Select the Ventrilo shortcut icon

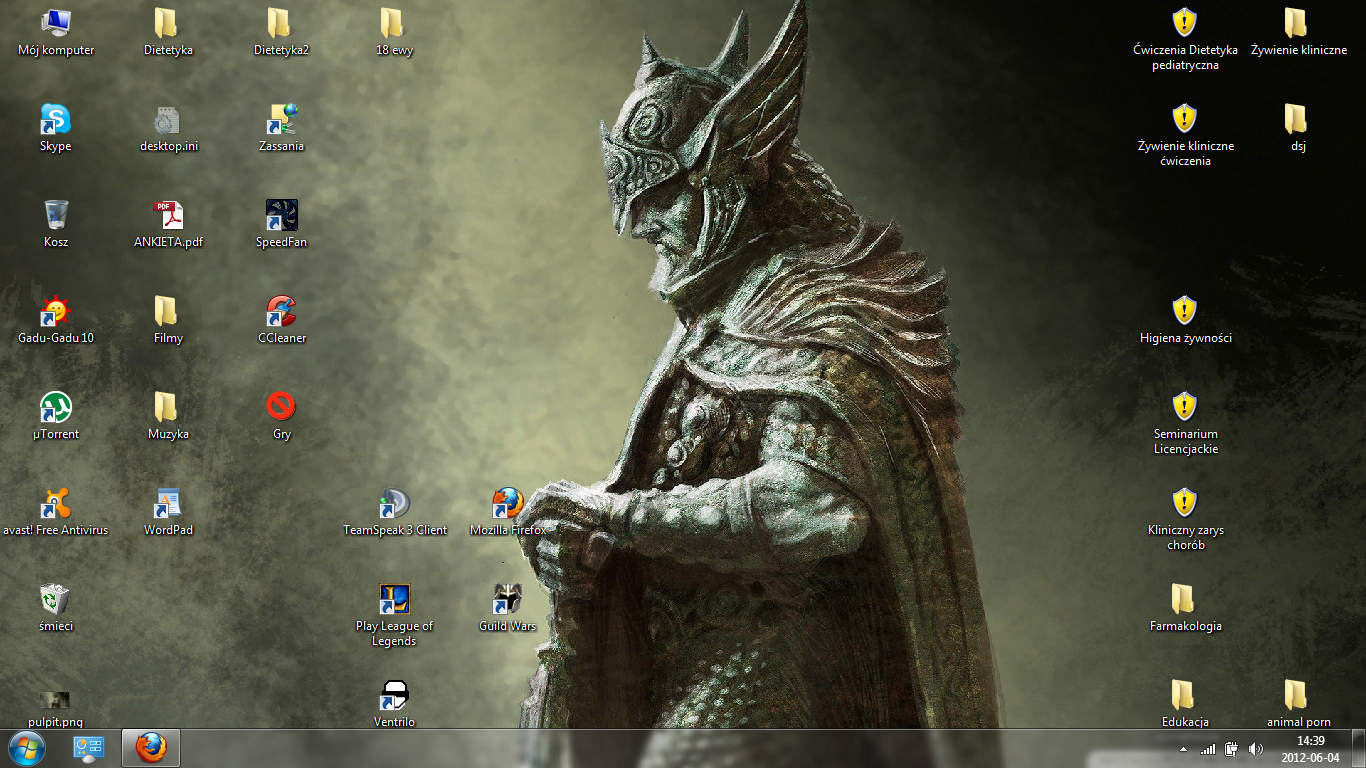(394, 696)
